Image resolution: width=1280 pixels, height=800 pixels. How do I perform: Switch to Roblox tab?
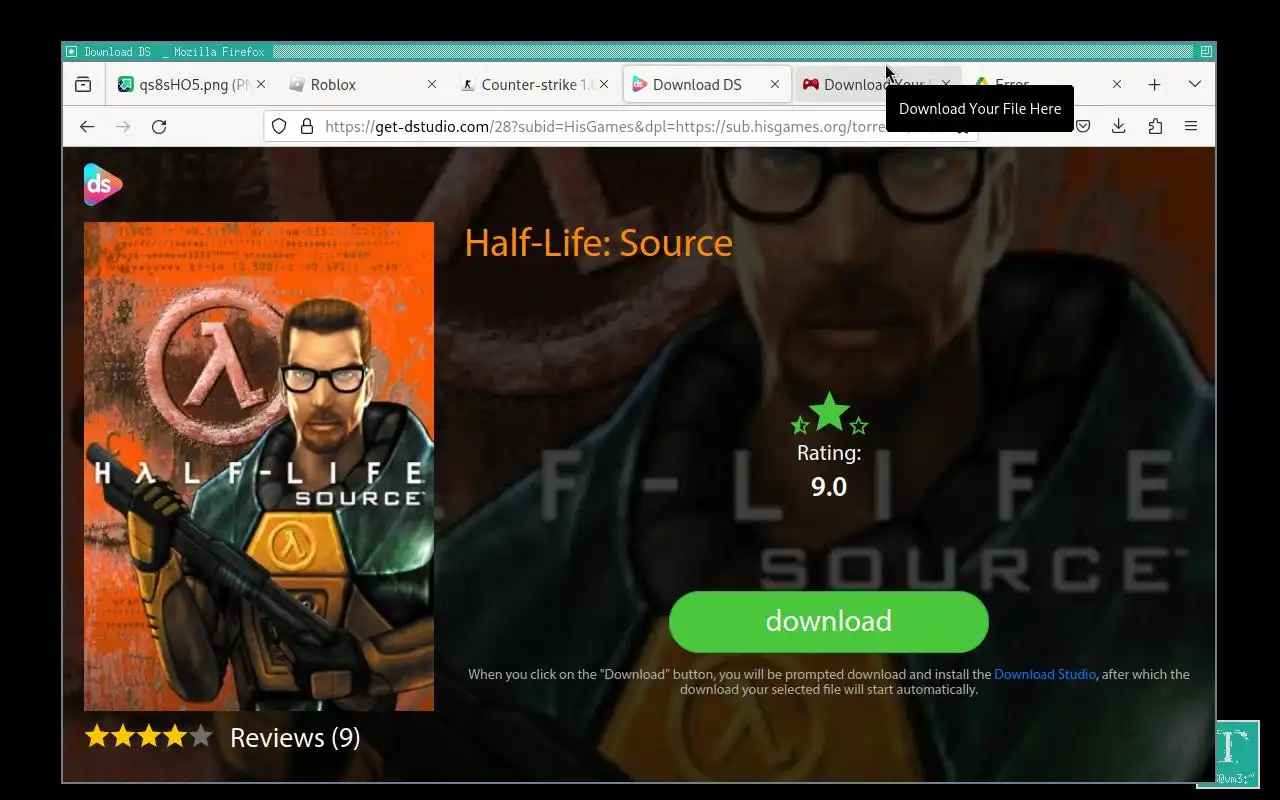(361, 85)
